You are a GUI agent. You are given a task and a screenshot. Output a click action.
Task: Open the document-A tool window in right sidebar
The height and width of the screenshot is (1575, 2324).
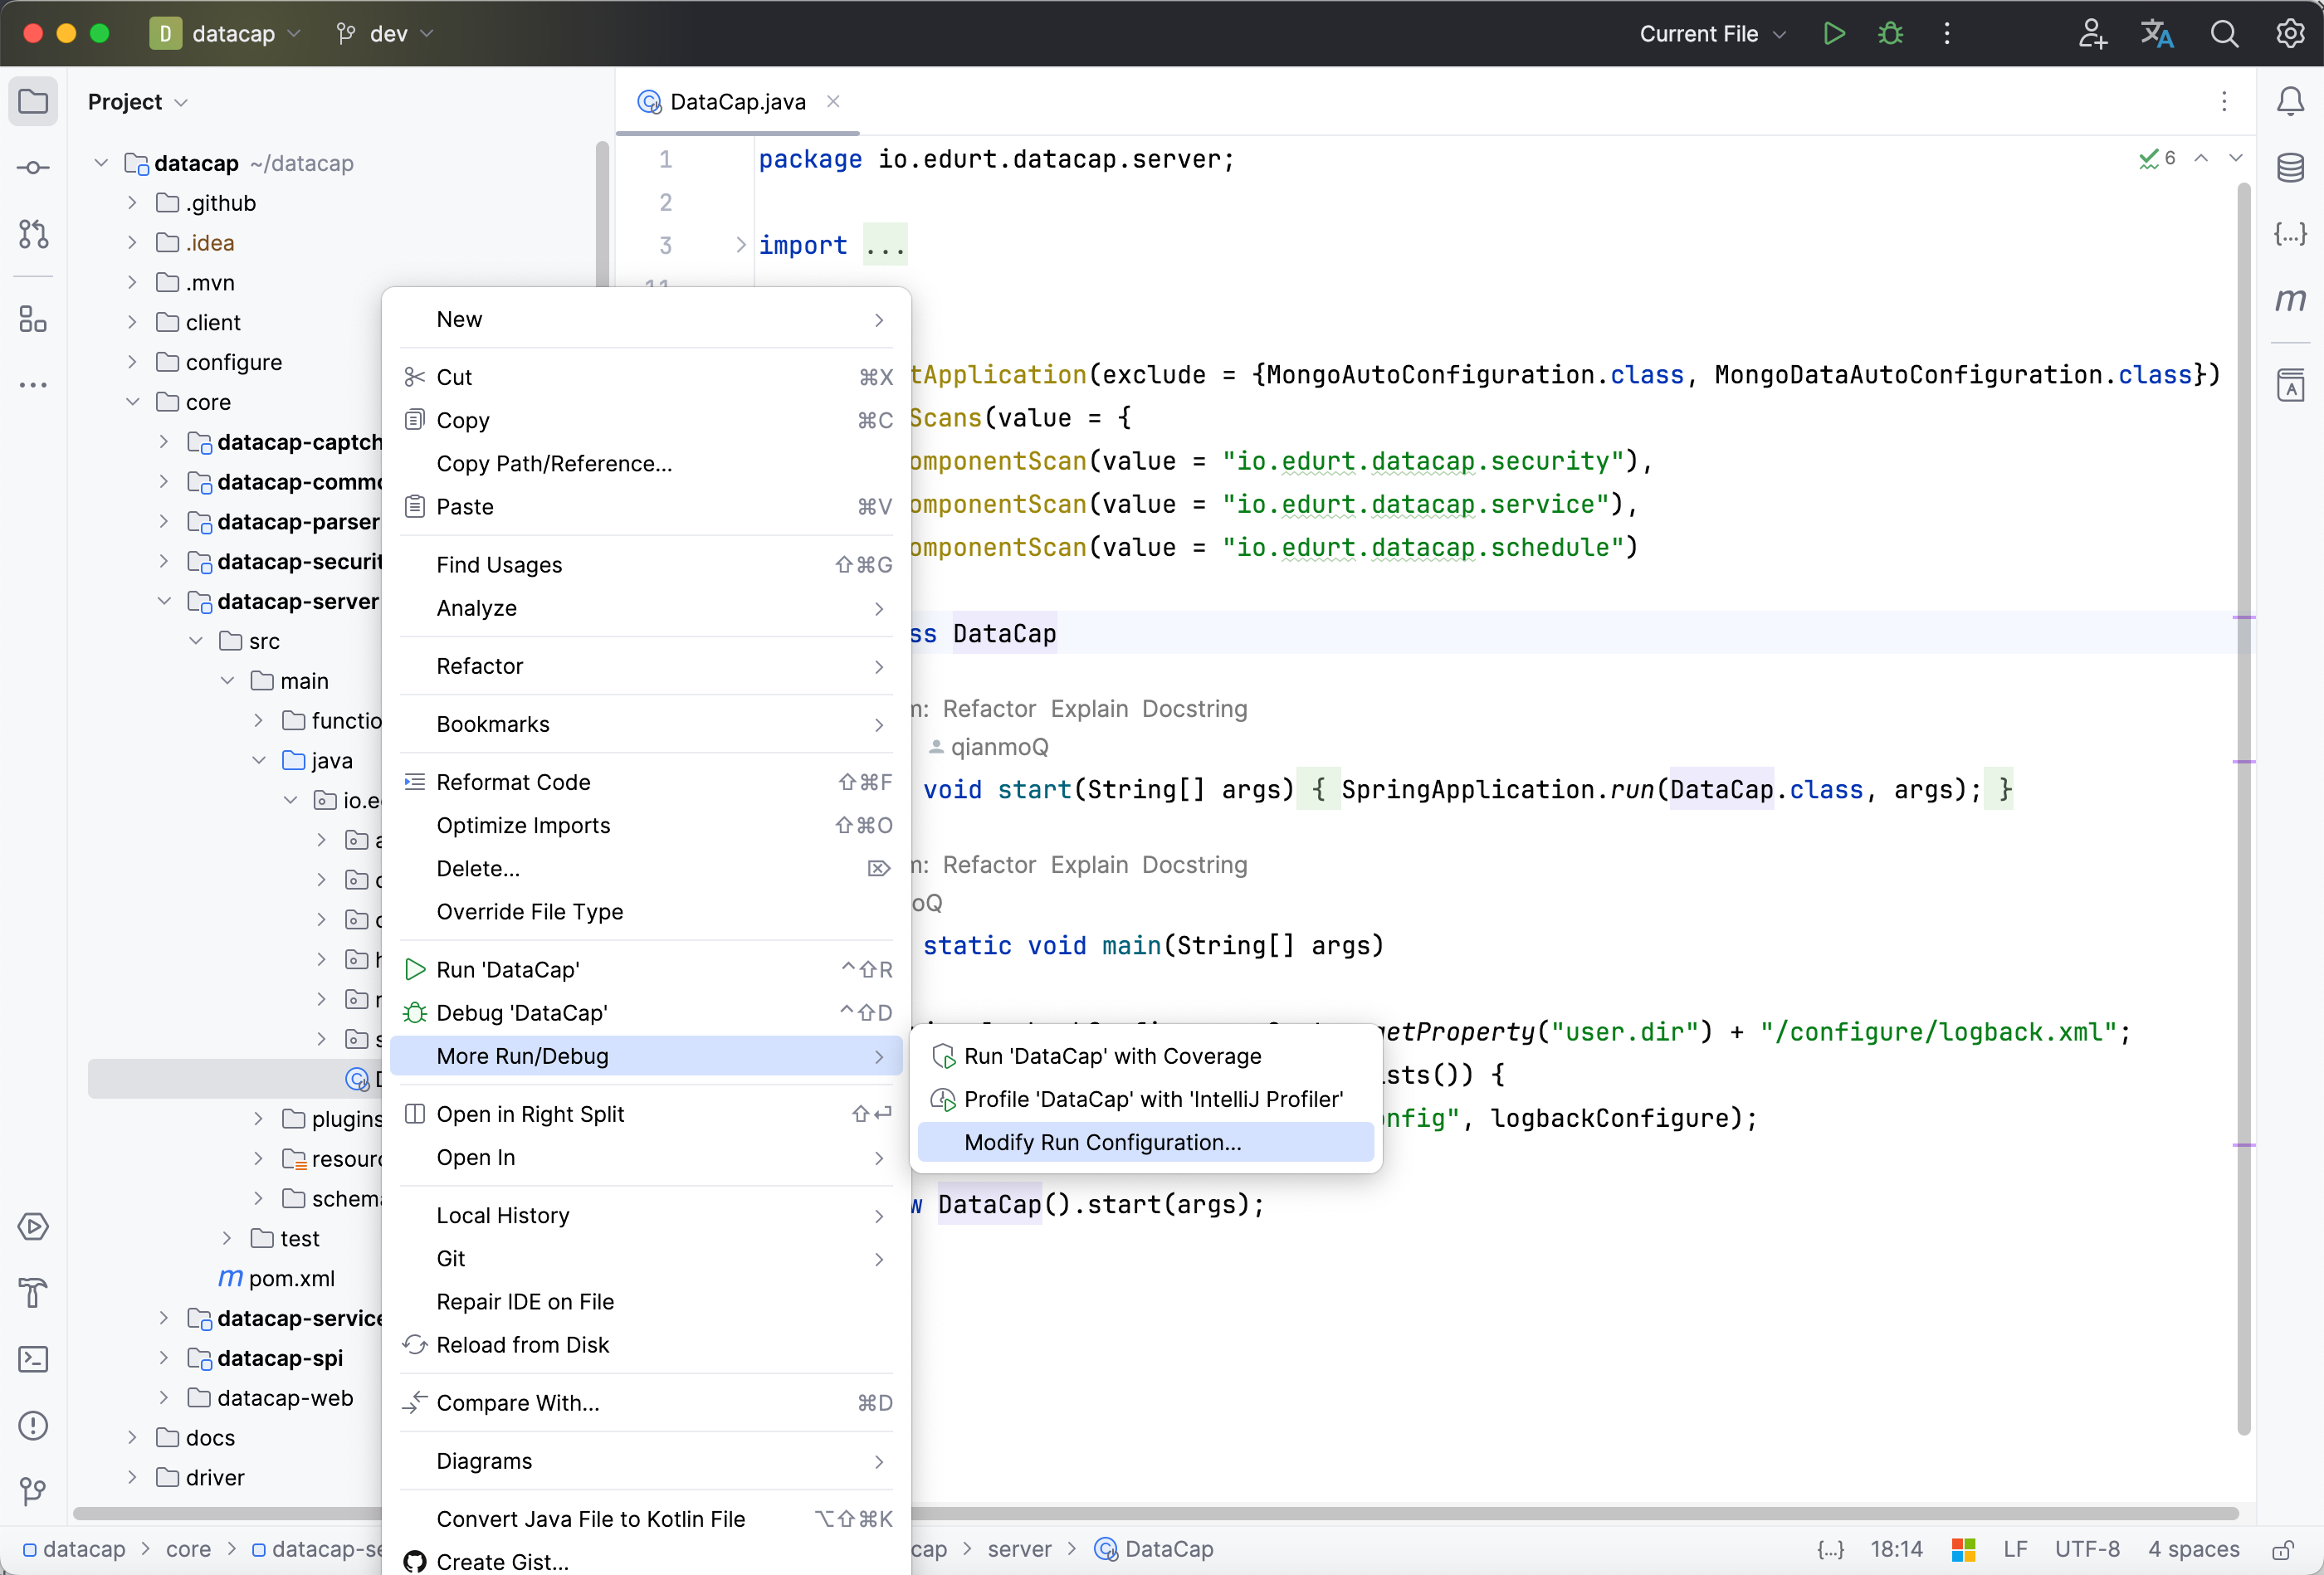[2290, 385]
